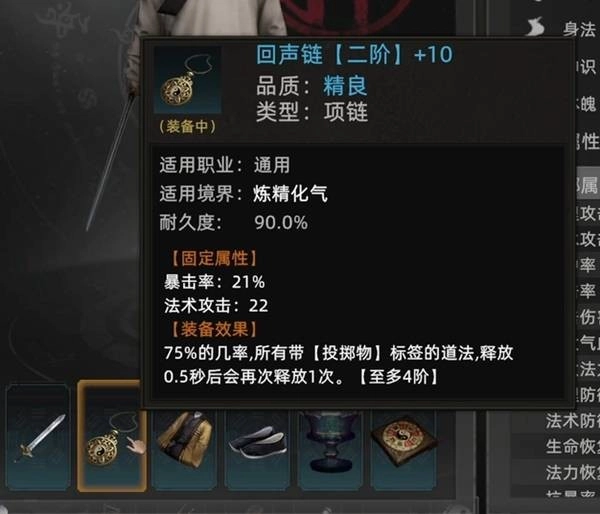Click the 身法 attribute icon
The width and height of the screenshot is (600, 514).
pos(536,27)
